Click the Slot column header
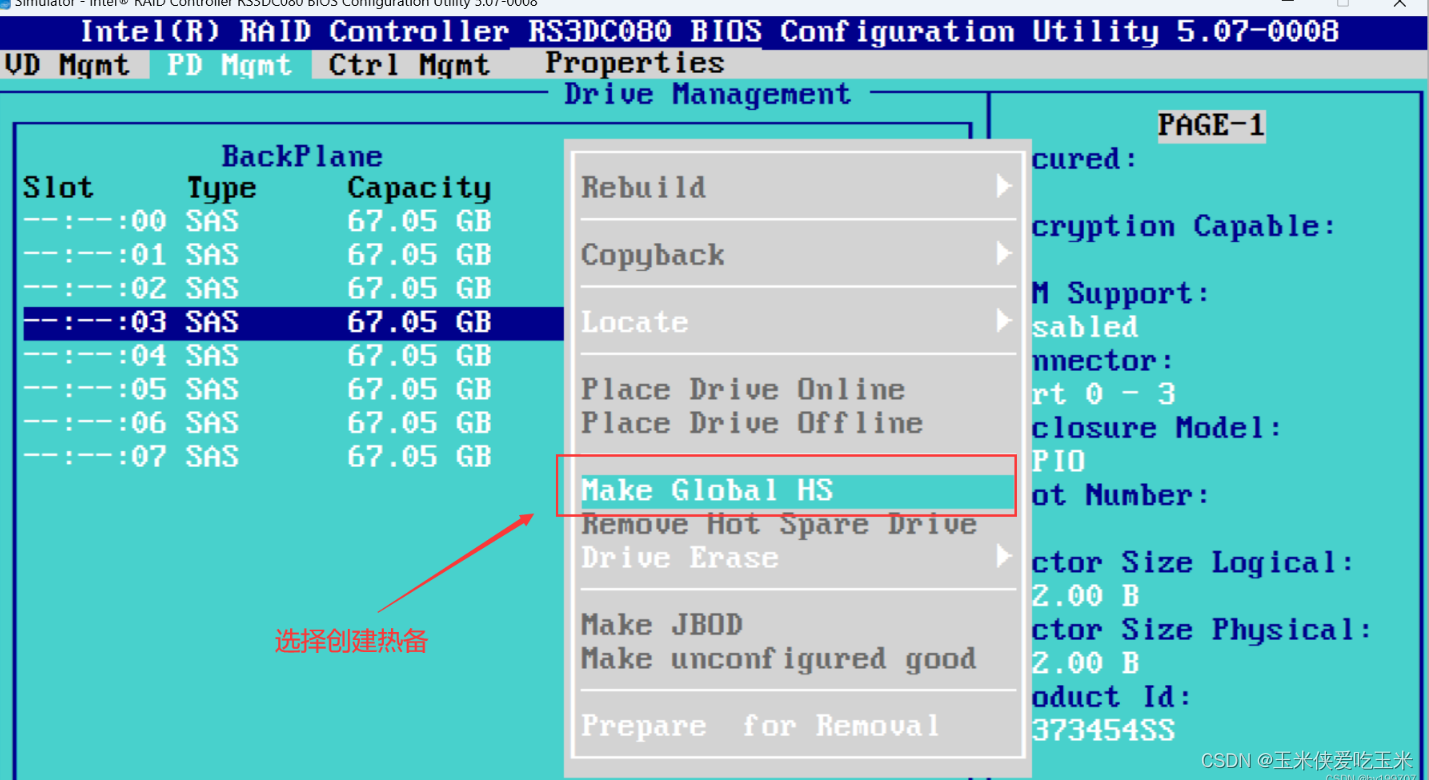1429x780 pixels. 58,187
